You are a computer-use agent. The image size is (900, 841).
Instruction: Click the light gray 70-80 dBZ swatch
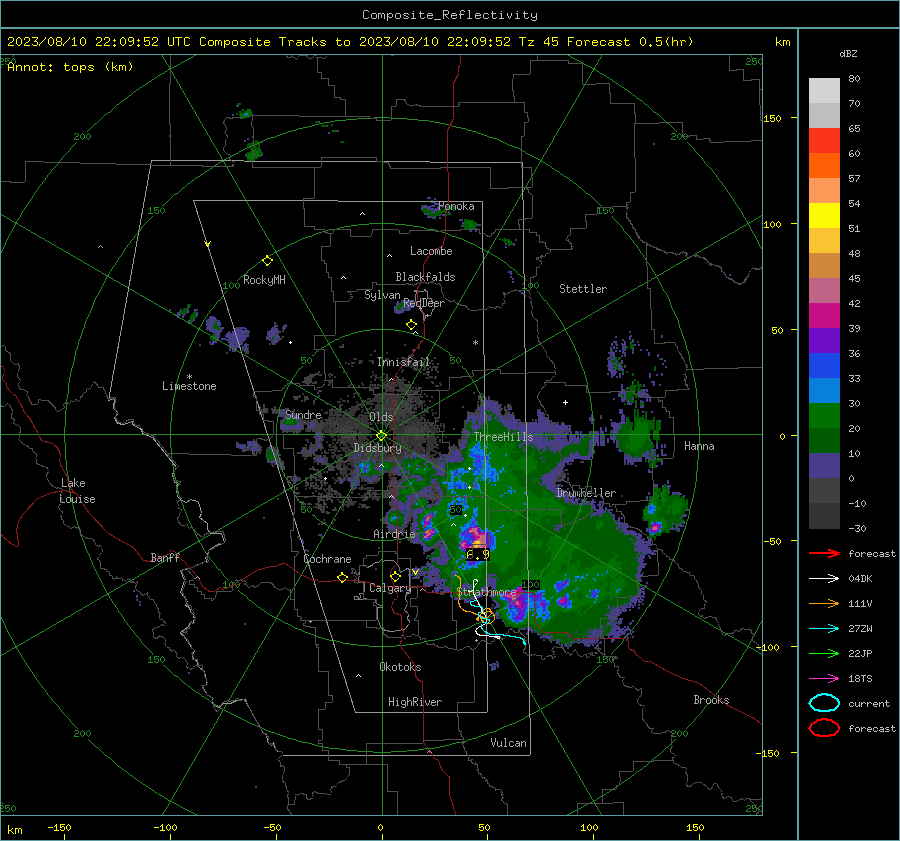click(824, 91)
